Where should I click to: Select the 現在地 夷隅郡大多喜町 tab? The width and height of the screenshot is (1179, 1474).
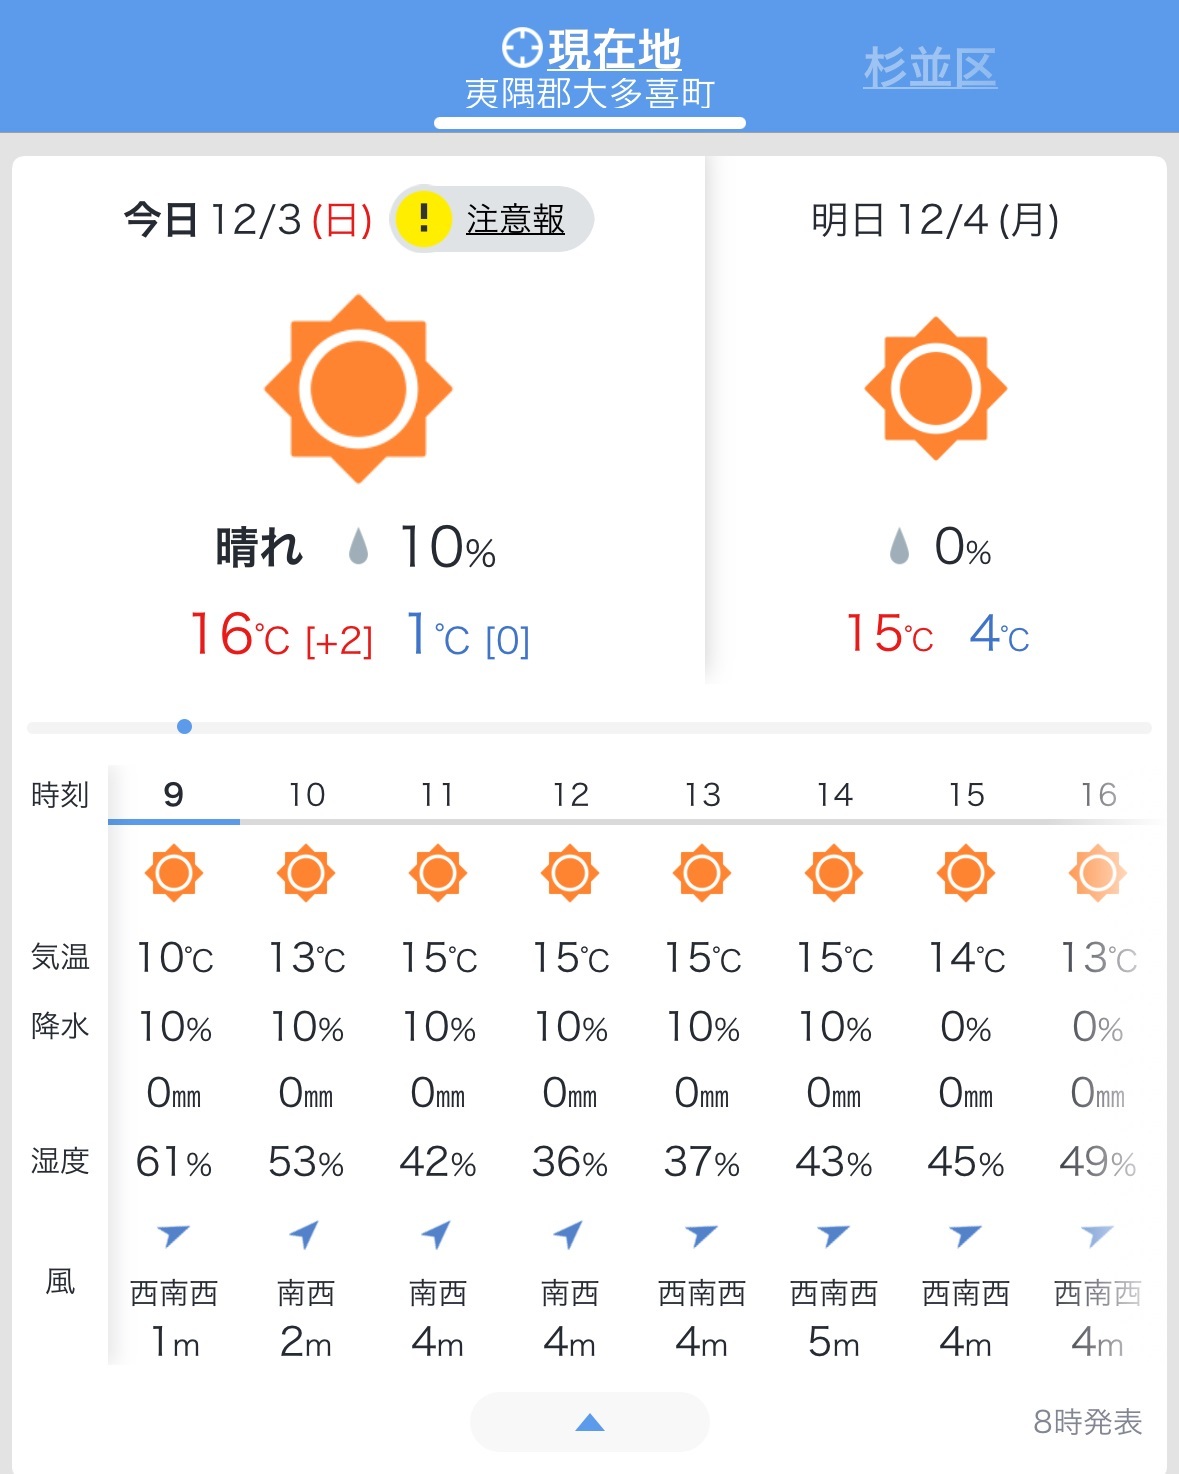(x=590, y=68)
